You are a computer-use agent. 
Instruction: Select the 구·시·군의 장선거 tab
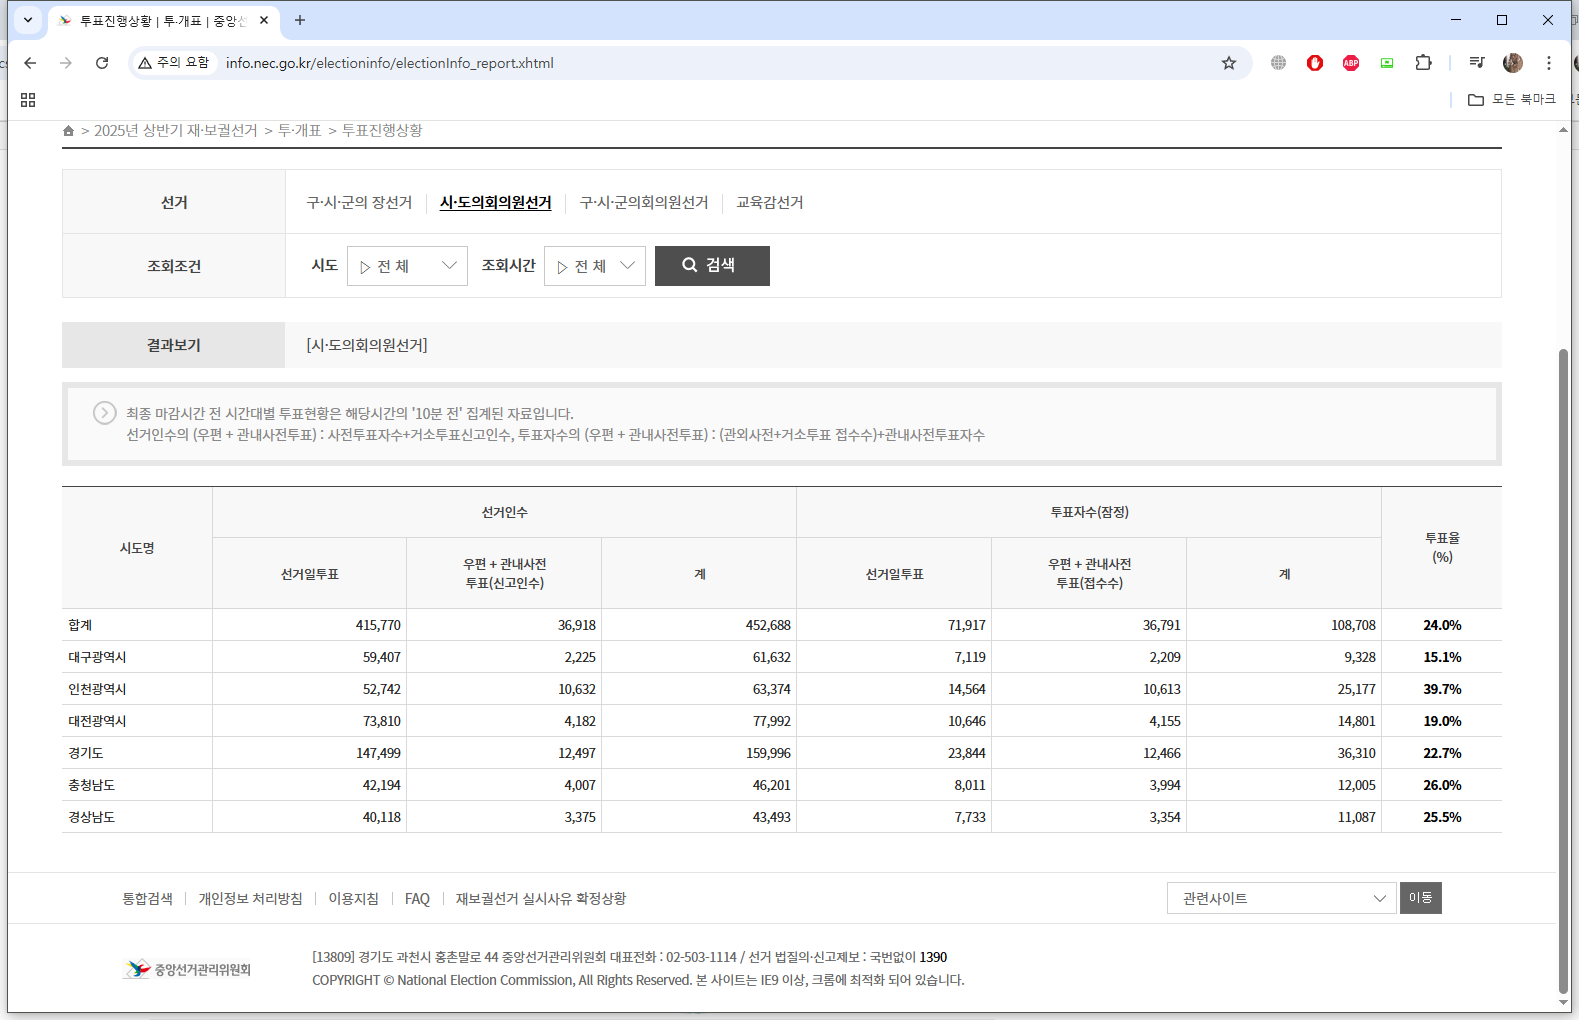click(359, 202)
